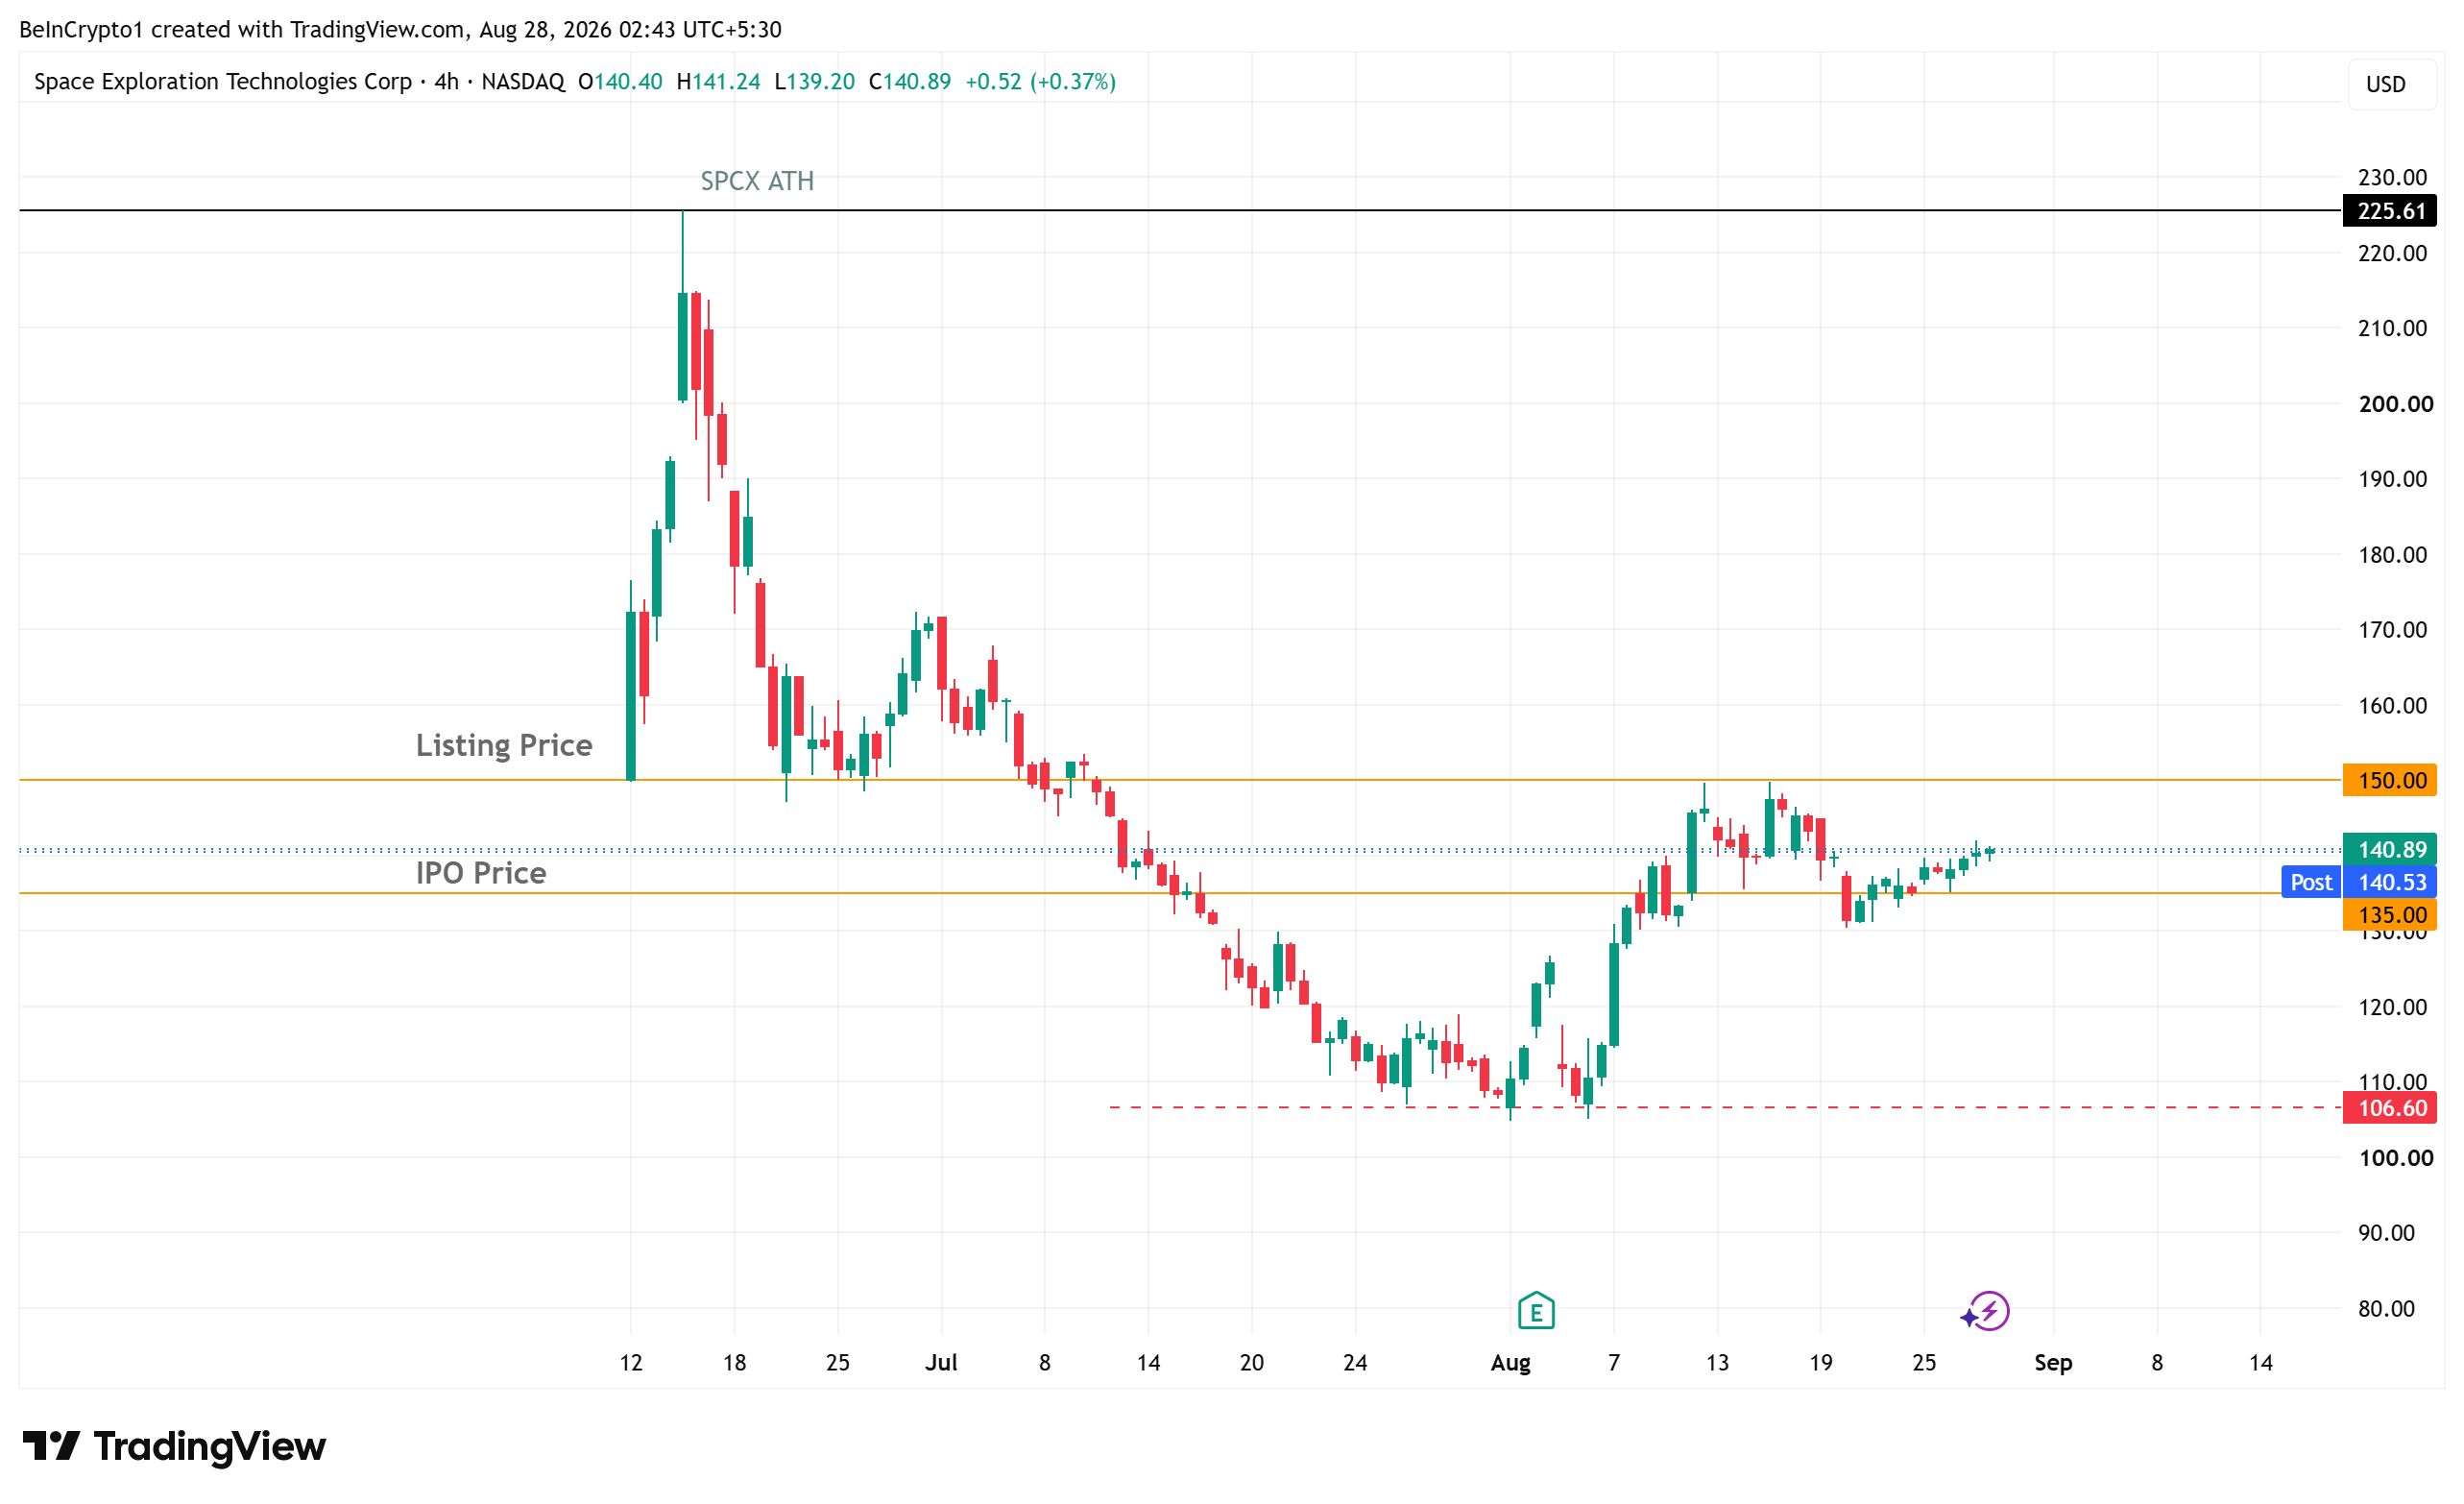
Task: Click the Space Exploration Technologies Corp symbol title
Action: click(x=223, y=82)
